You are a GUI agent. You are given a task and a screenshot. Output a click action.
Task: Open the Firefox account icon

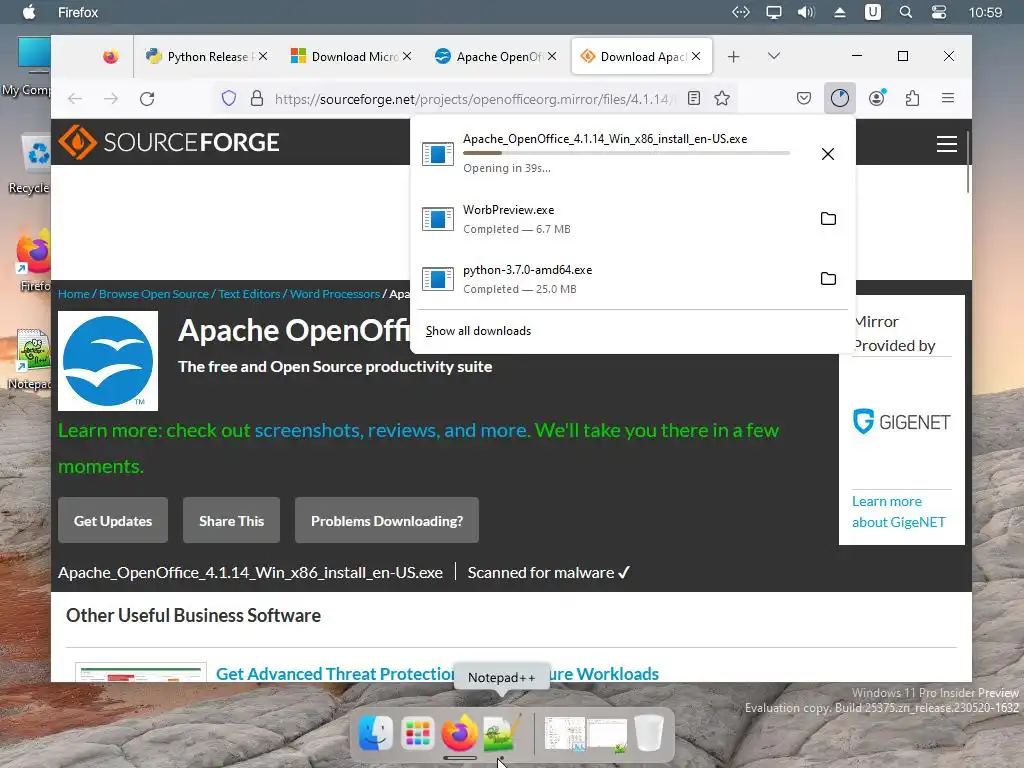(876, 99)
